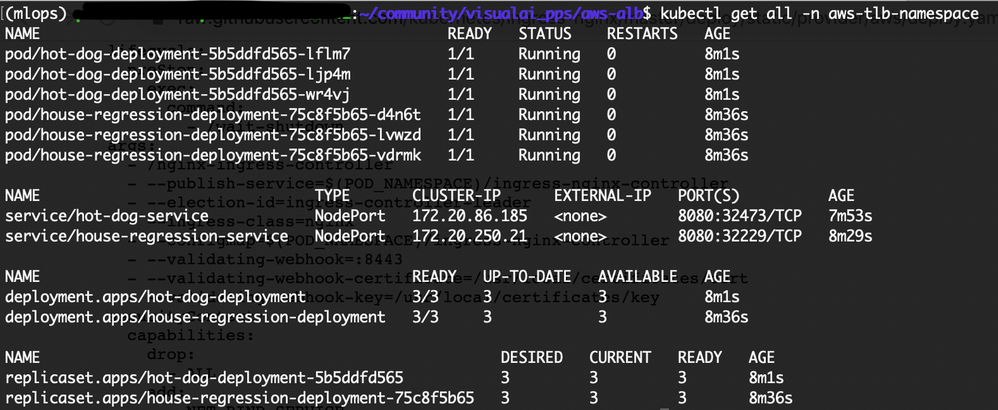Select pod house-regression-deployment-75c8f5b65-d4n6t
The width and height of the screenshot is (998, 410).
[213, 114]
